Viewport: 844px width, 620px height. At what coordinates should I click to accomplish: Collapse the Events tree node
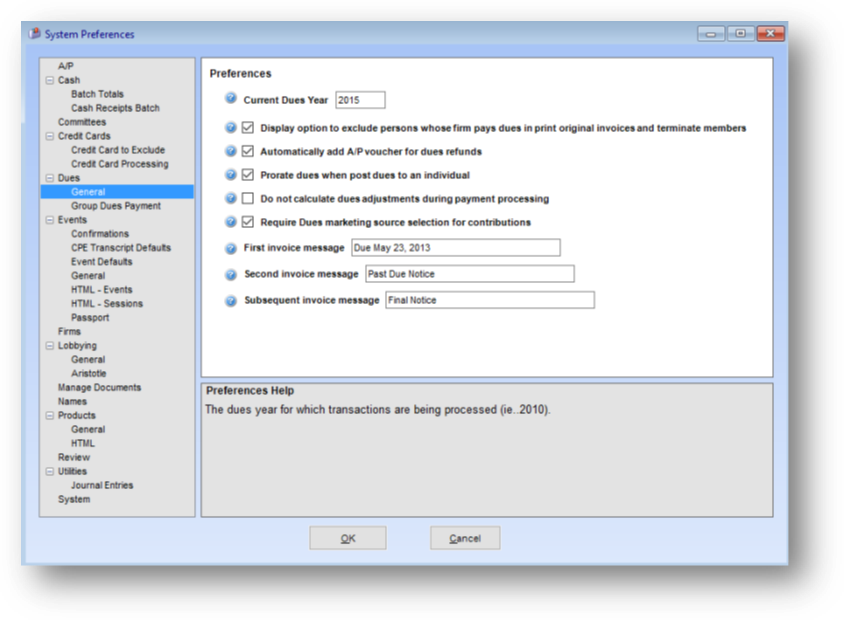click(50, 220)
